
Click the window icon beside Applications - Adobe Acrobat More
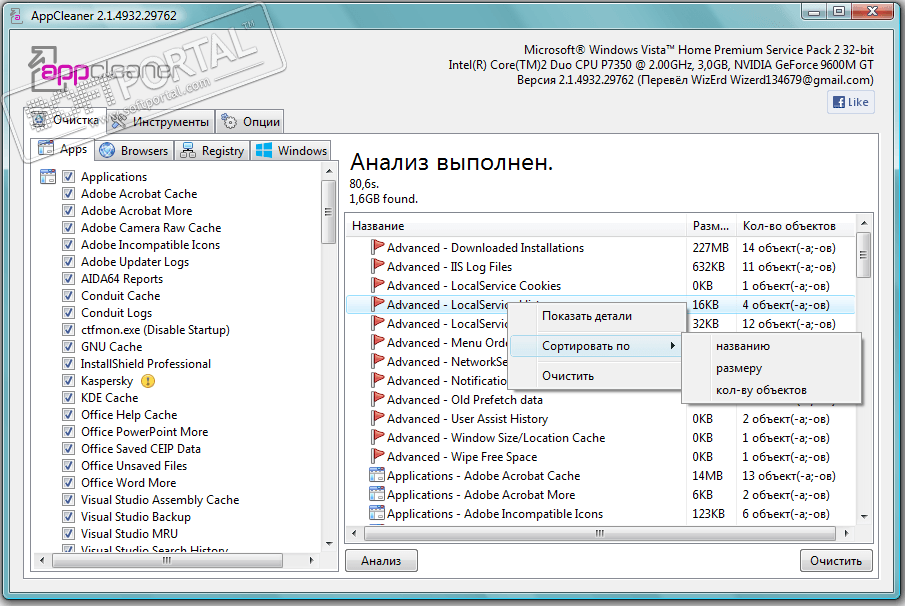(377, 495)
